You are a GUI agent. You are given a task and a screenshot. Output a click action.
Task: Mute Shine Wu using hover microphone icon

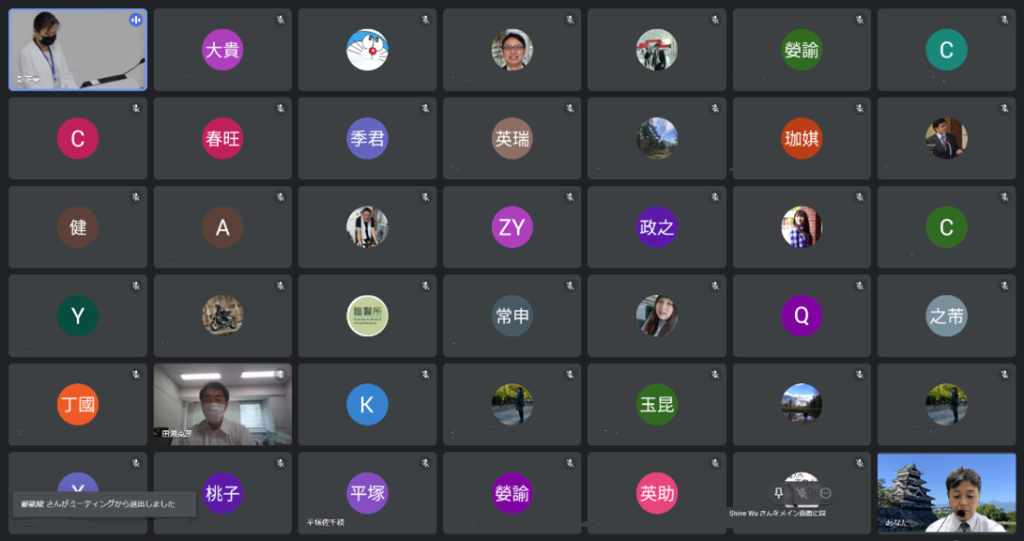(801, 493)
